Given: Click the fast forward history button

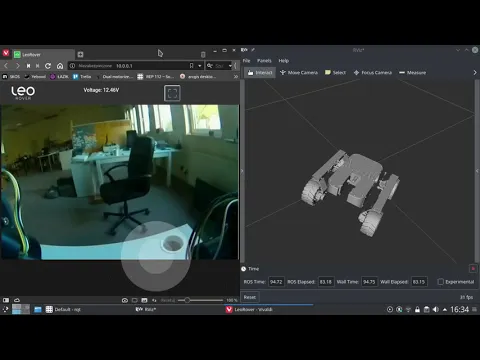Looking at the screenshot, I should [38, 66].
